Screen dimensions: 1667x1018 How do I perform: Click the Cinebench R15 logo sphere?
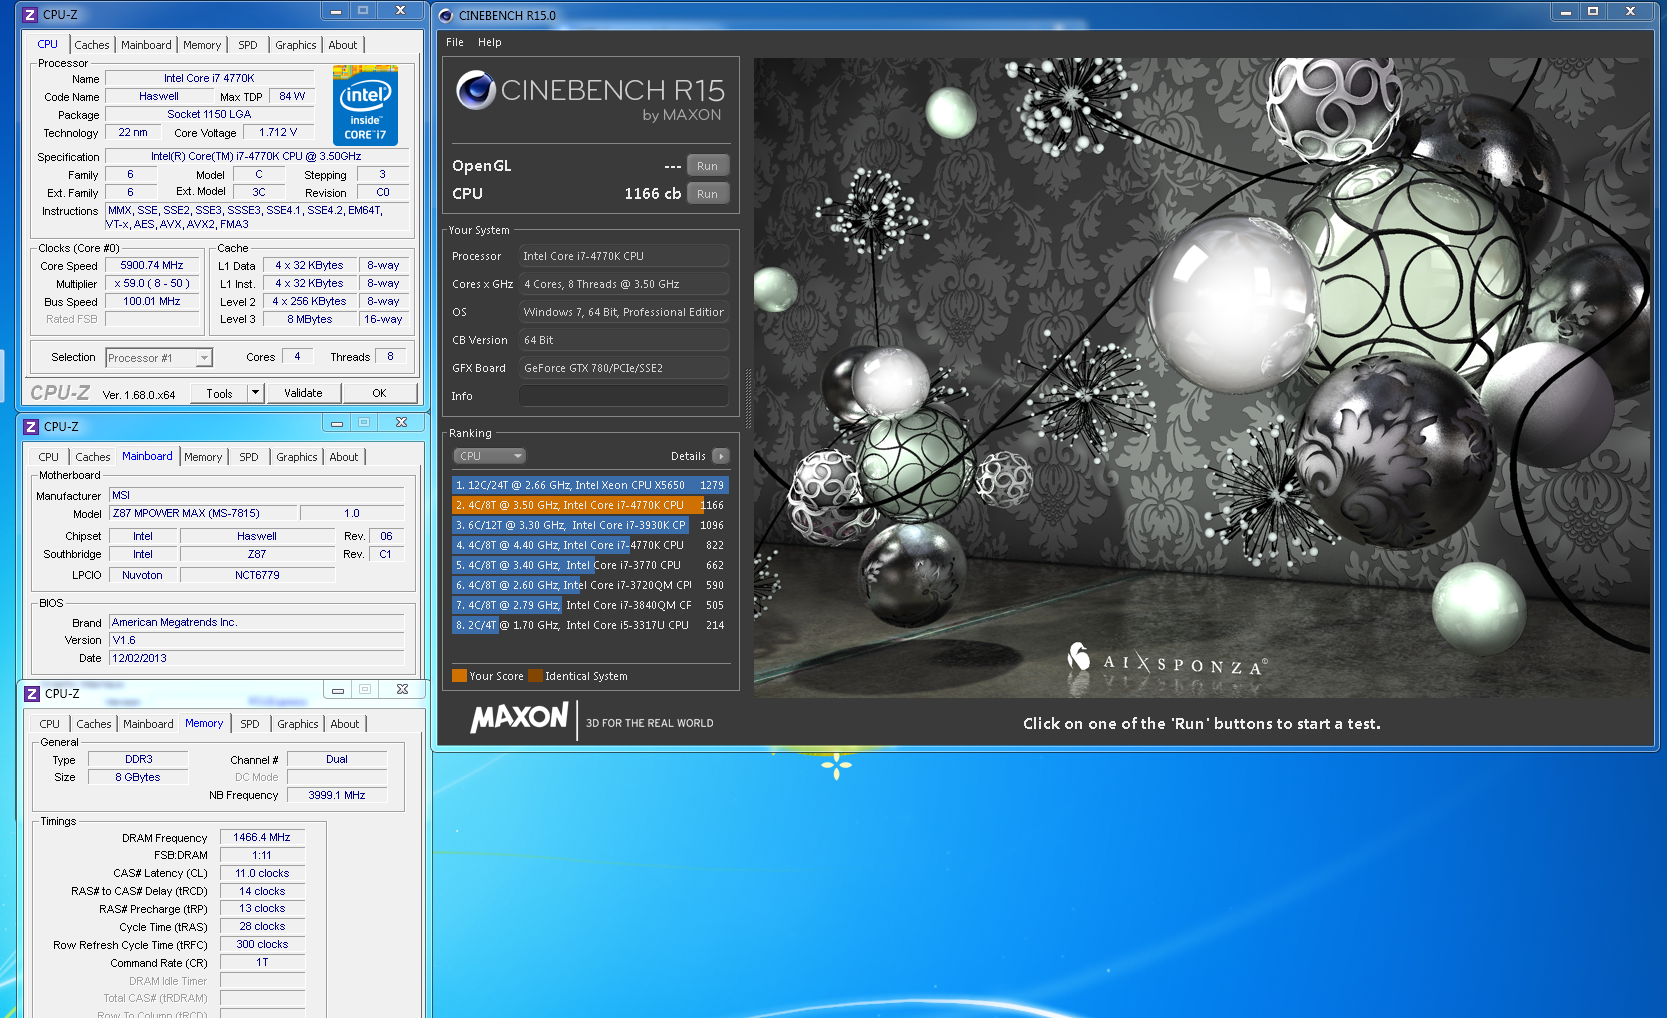(476, 91)
